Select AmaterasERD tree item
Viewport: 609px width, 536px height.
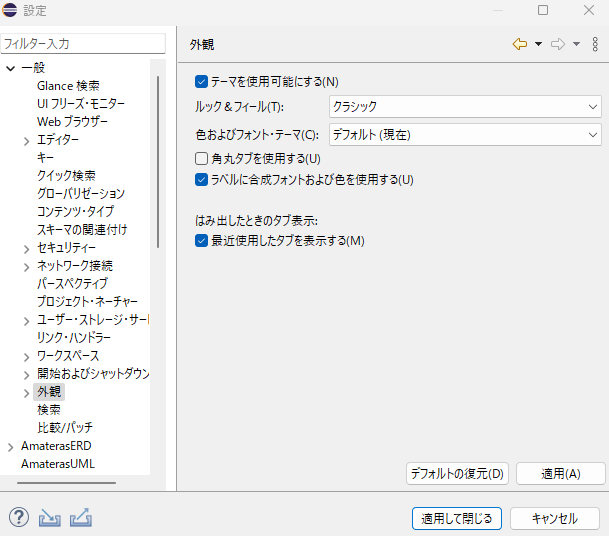coord(56,446)
